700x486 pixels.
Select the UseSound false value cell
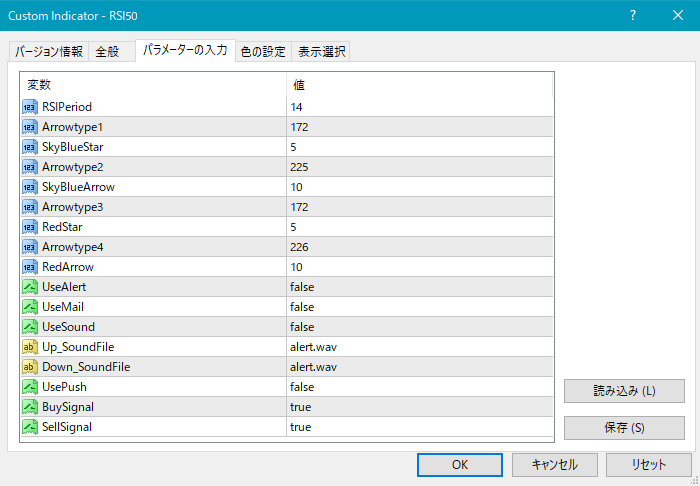[x=419, y=327]
